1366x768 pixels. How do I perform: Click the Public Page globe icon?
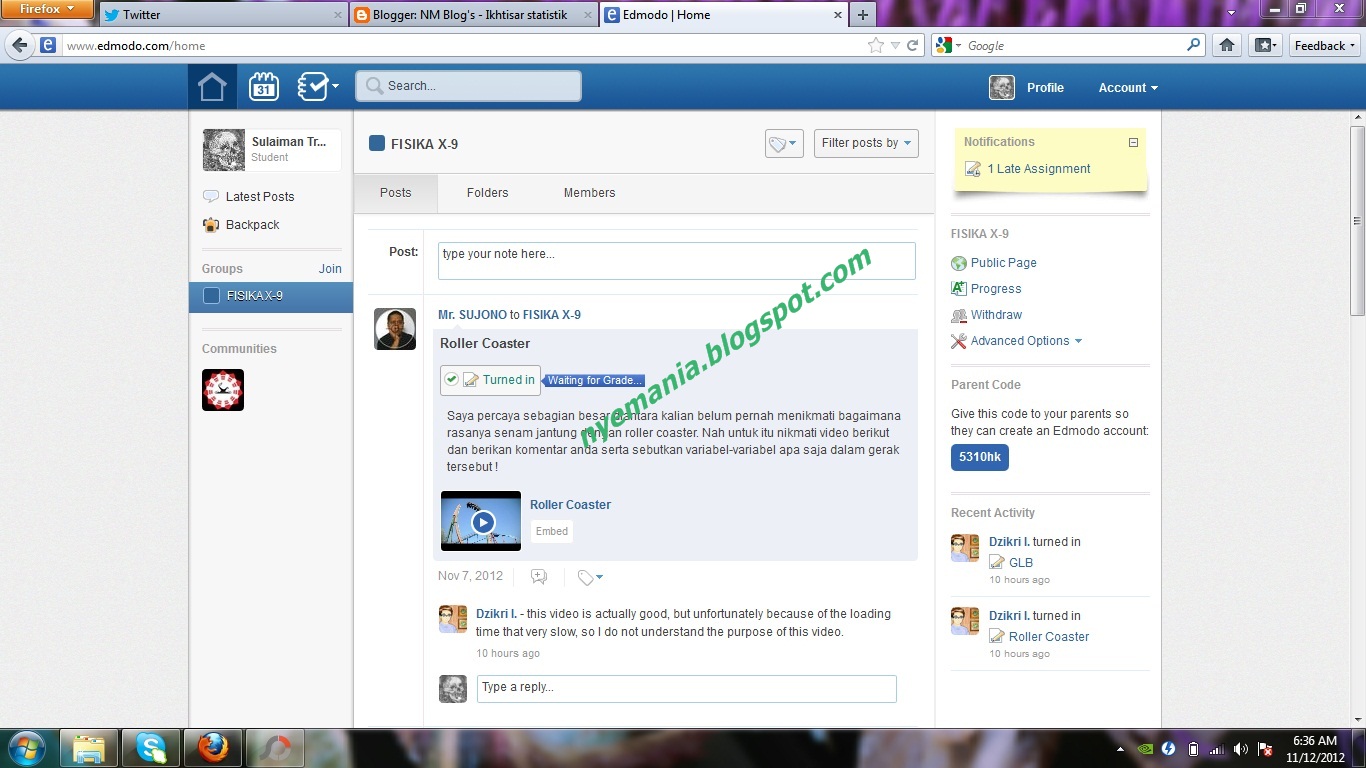(x=958, y=263)
